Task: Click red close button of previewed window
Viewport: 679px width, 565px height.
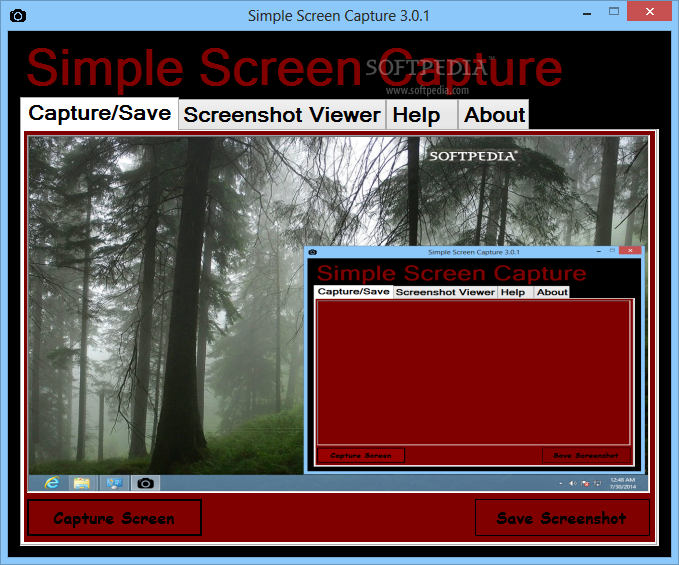Action: 630,250
